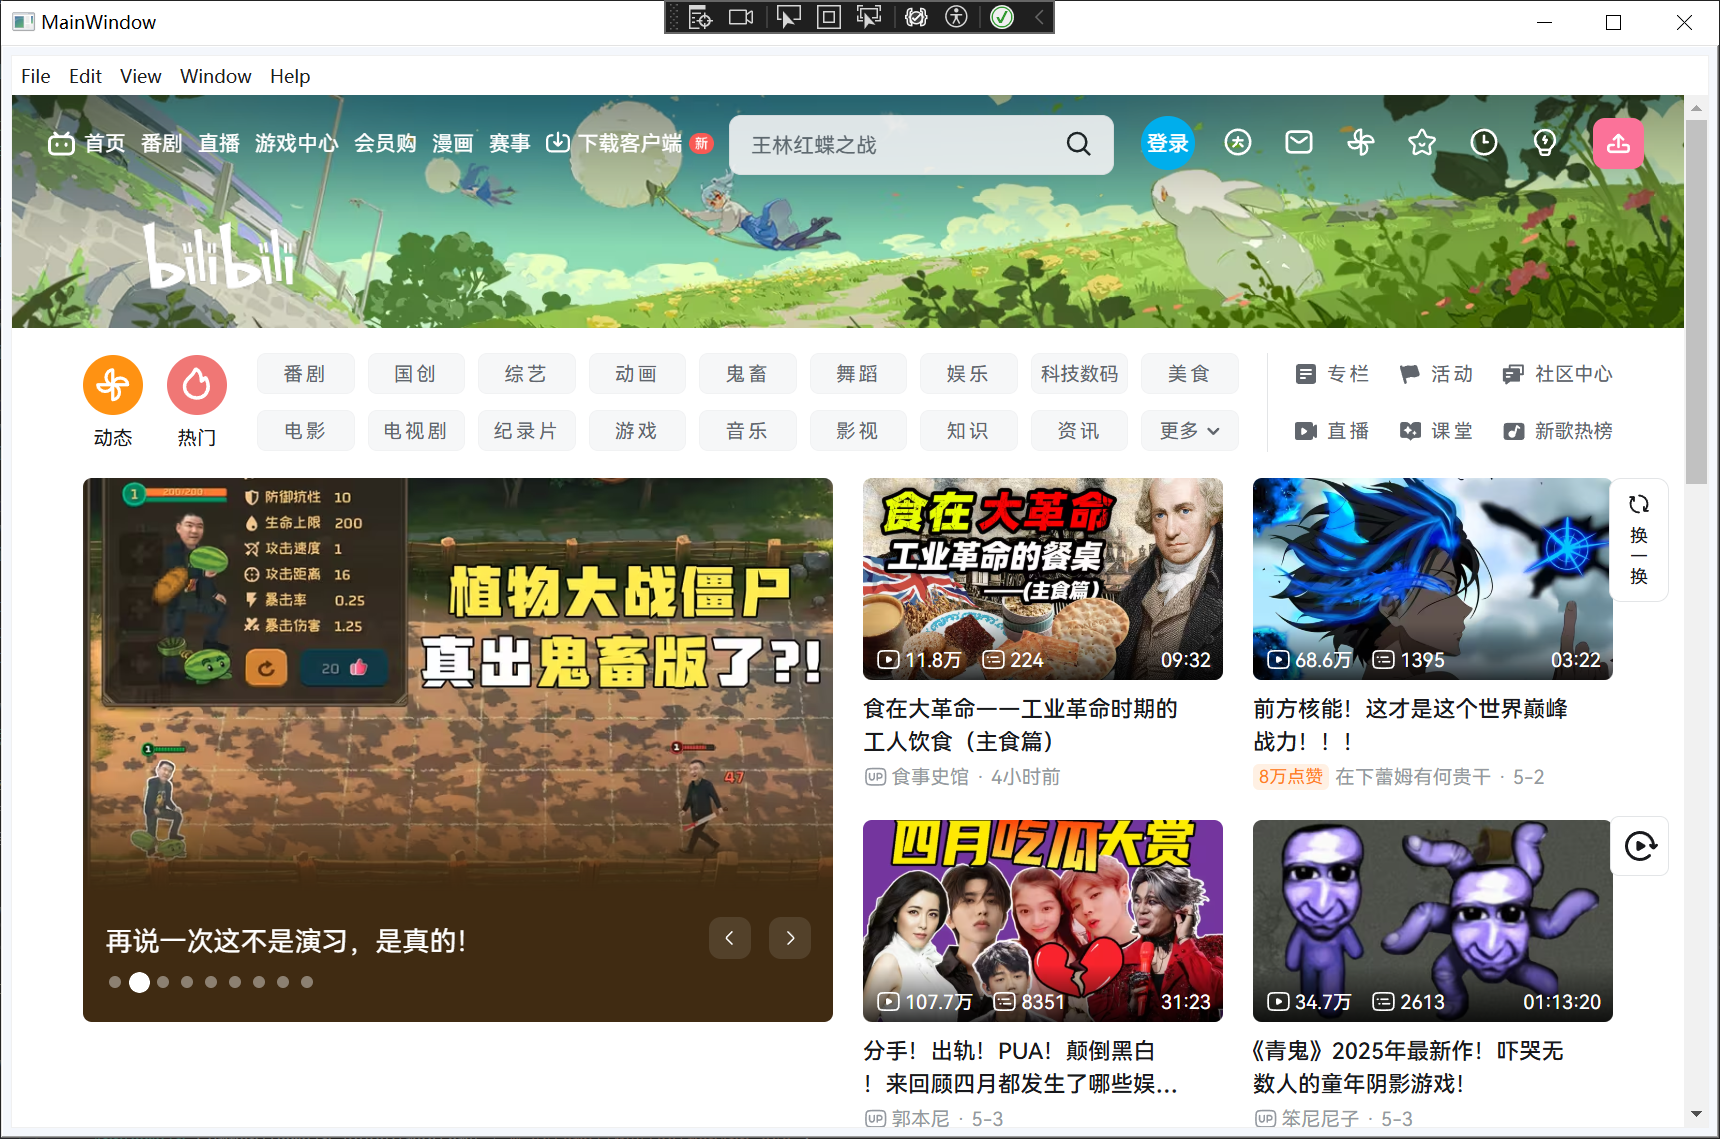
Task: Click the debug toolbar green checkmark icon
Action: click(x=1002, y=17)
